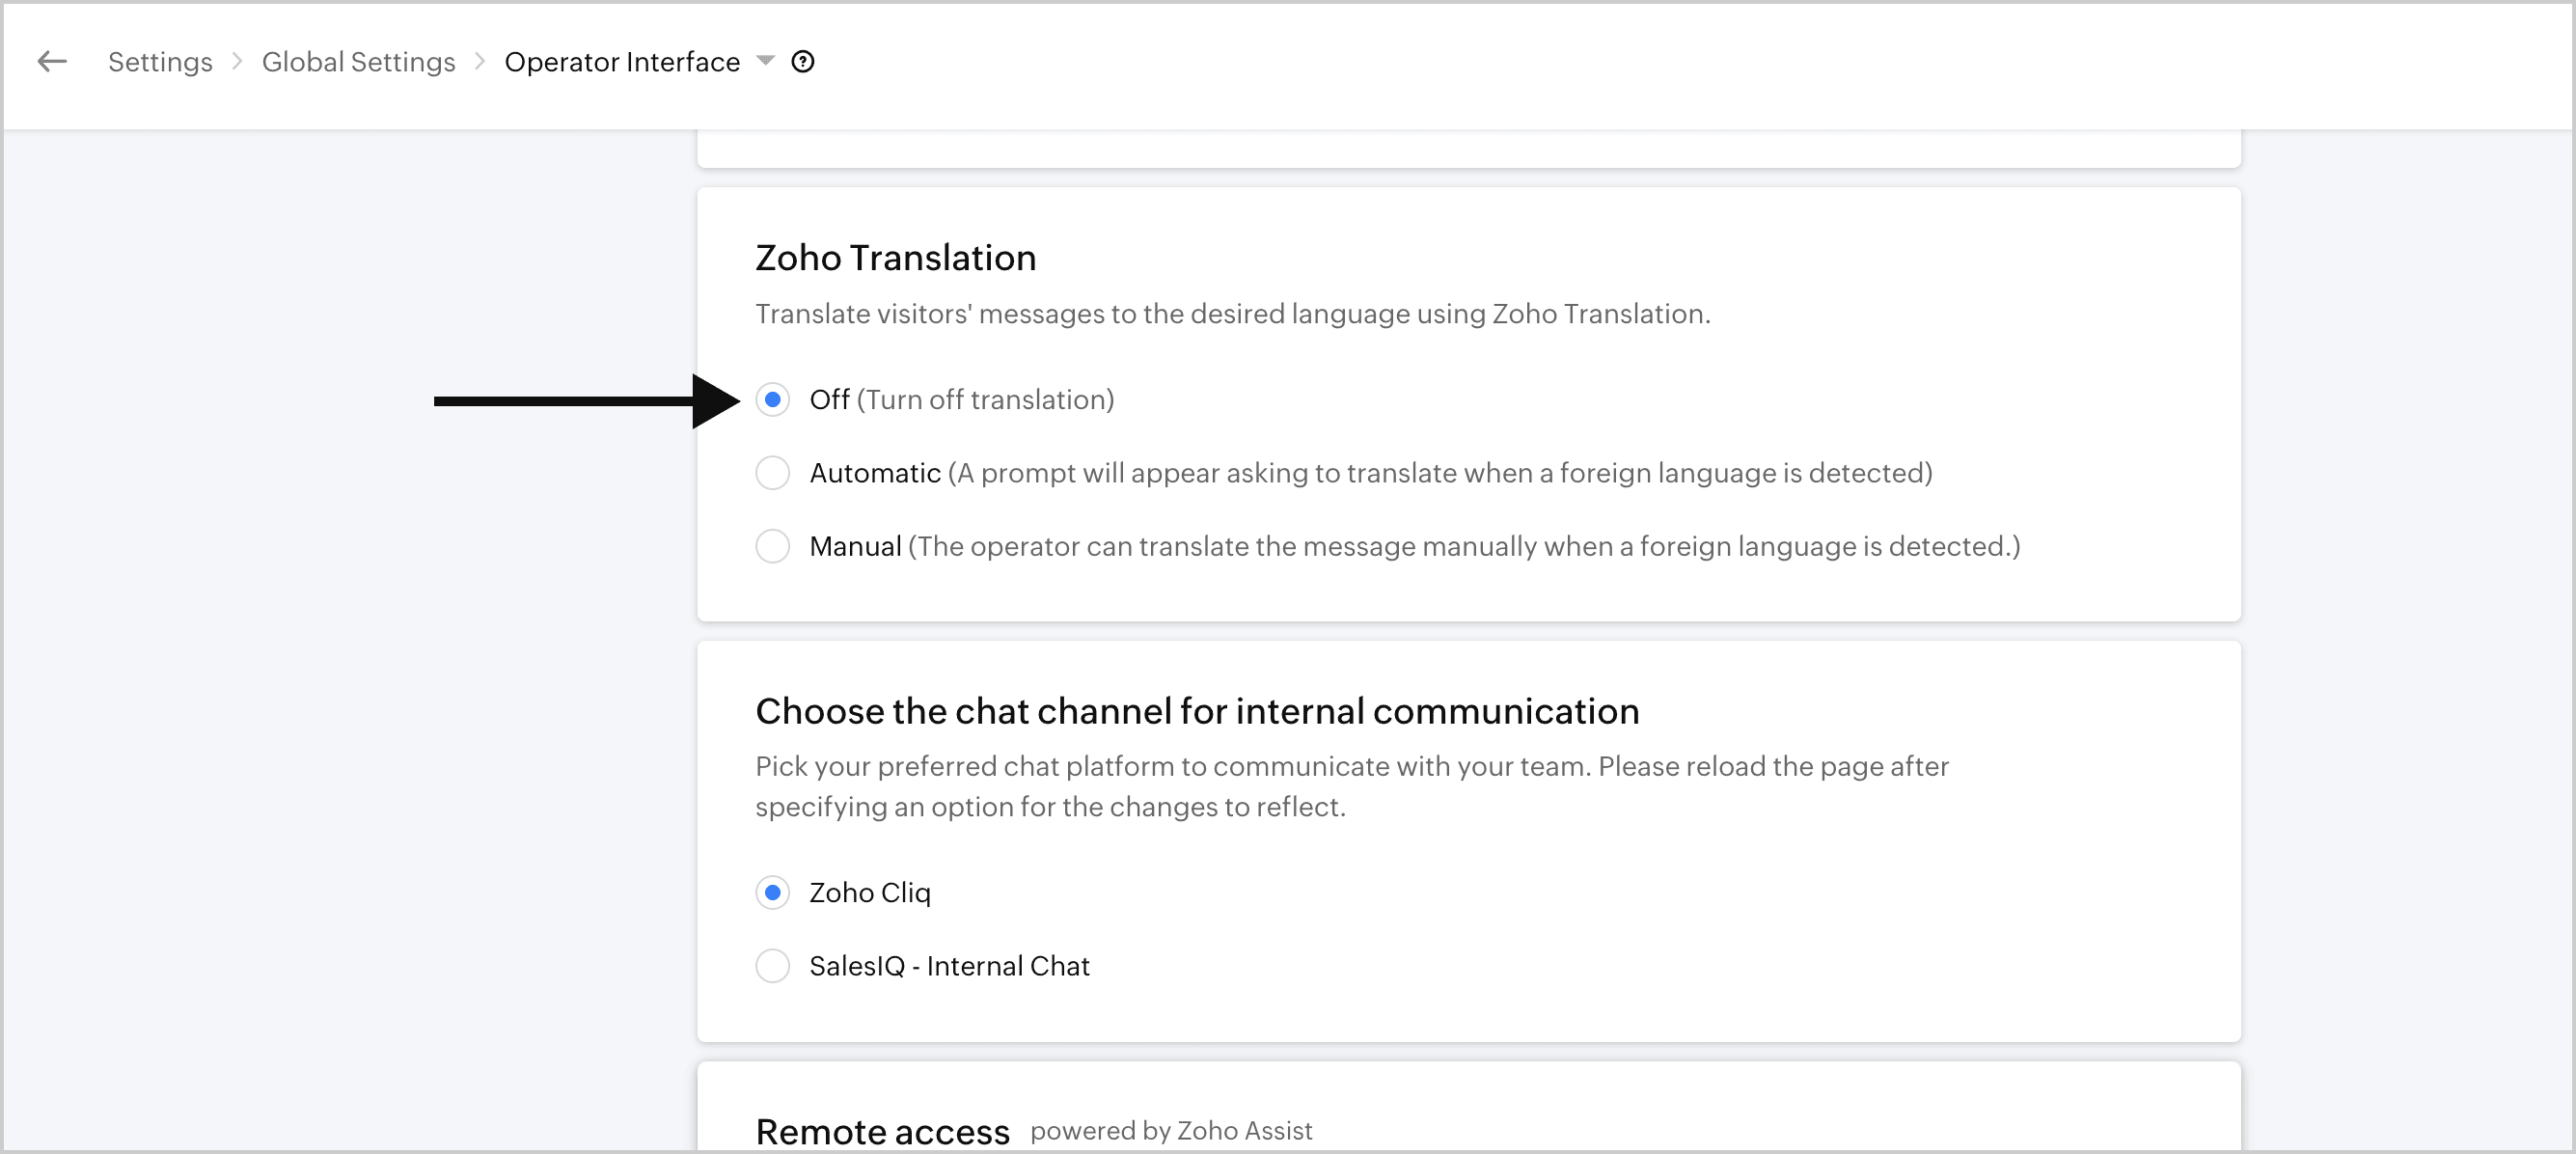This screenshot has height=1154, width=2576.
Task: Select Zoho Cliq radio button
Action: coord(772,893)
